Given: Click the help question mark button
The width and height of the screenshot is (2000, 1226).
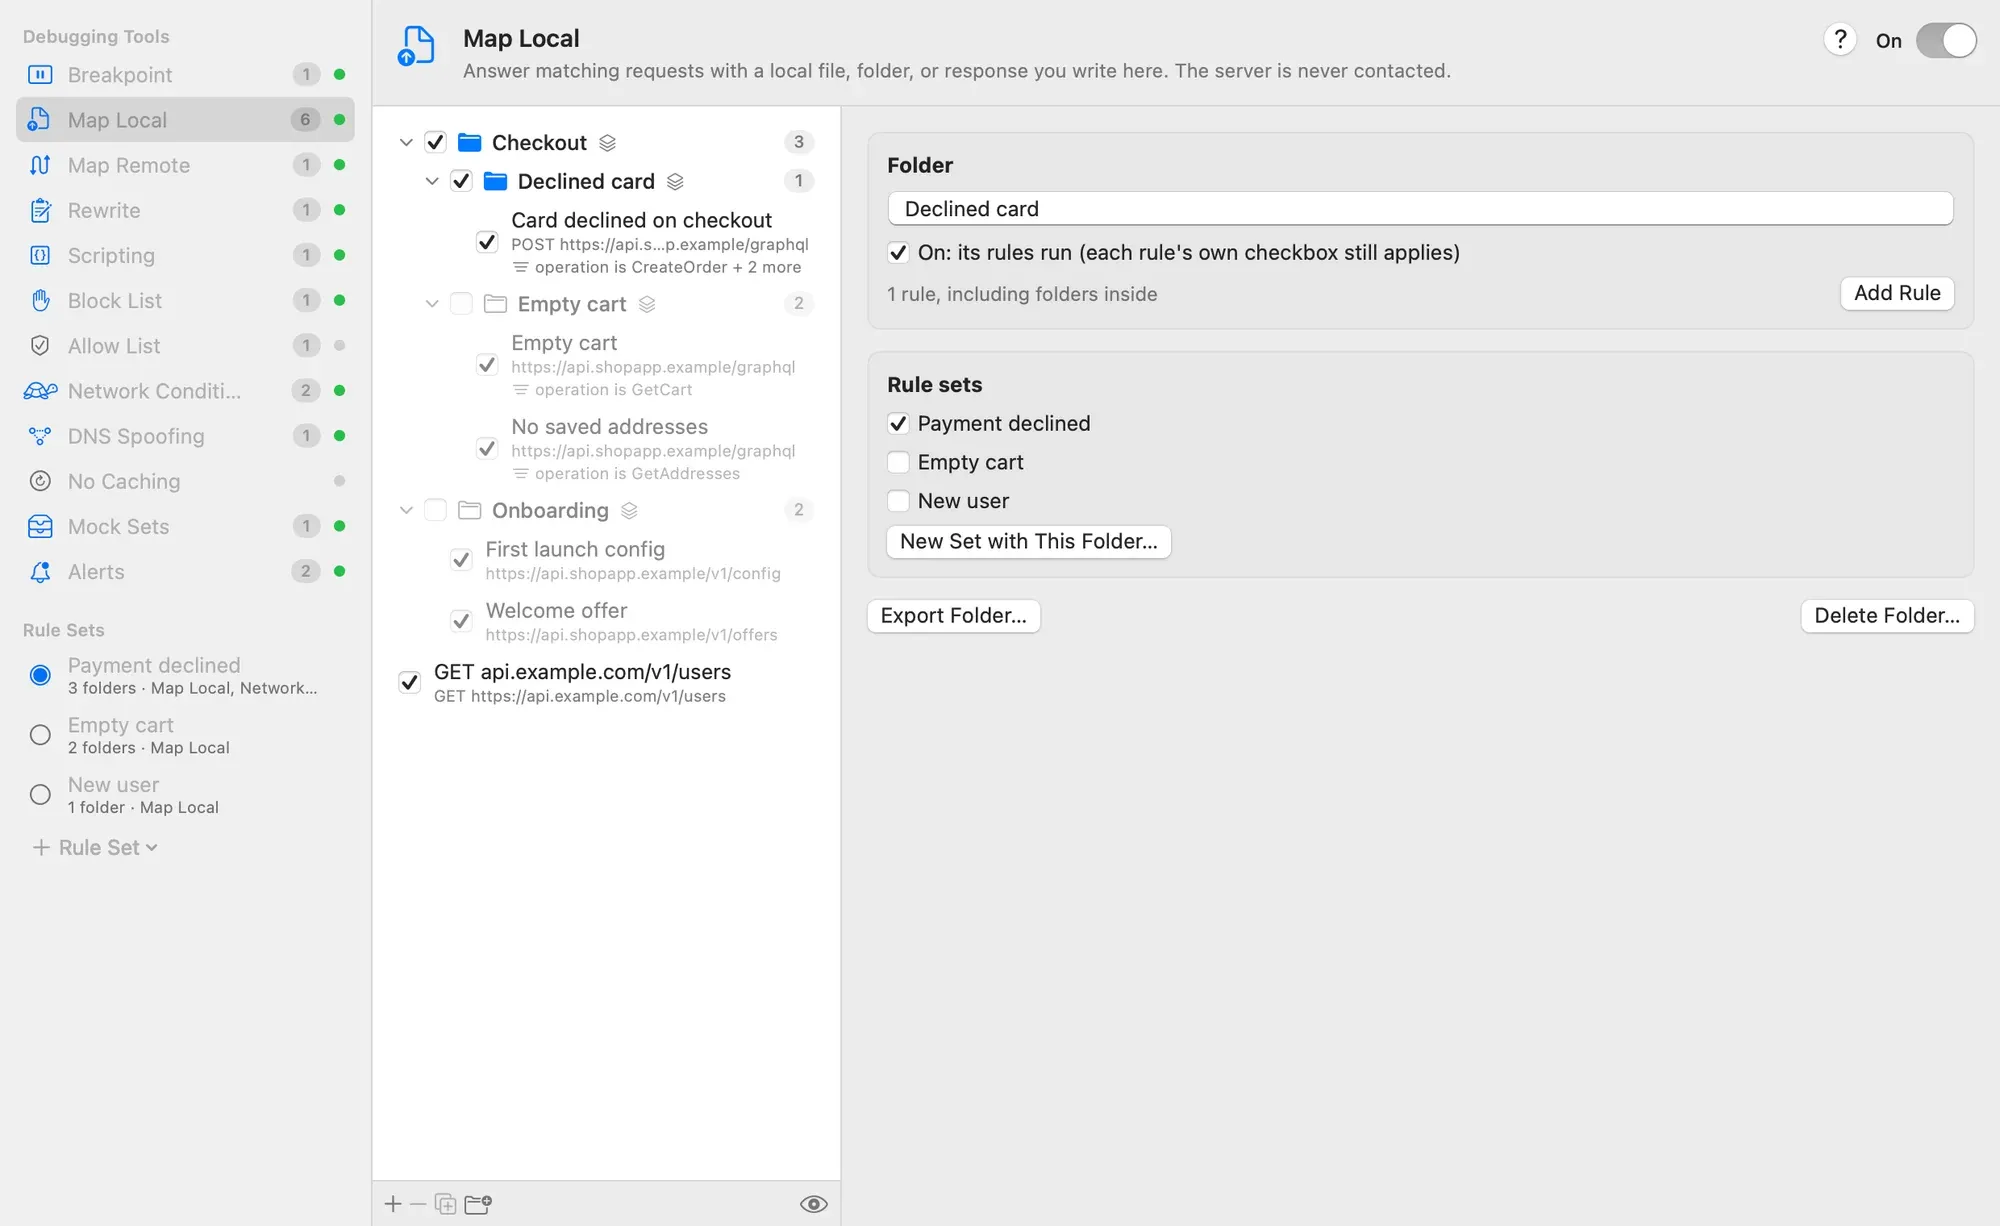Looking at the screenshot, I should pos(1840,40).
